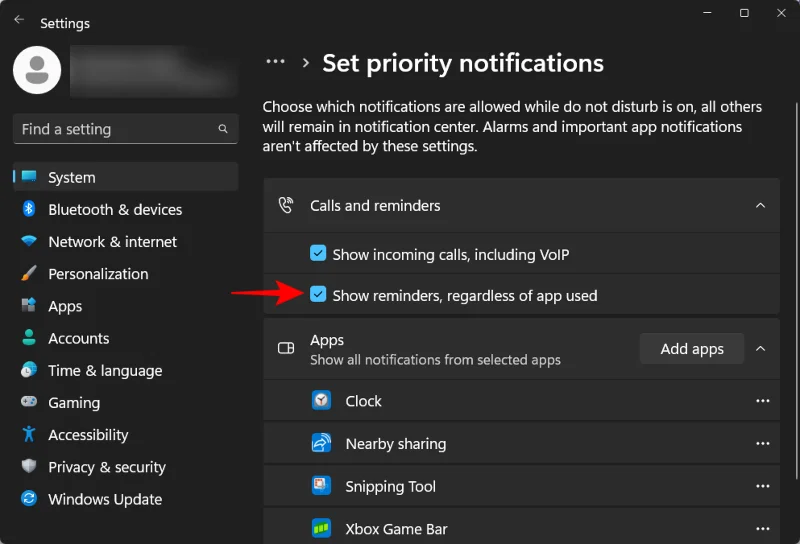Click the Nearby sharing app icon

(x=321, y=443)
